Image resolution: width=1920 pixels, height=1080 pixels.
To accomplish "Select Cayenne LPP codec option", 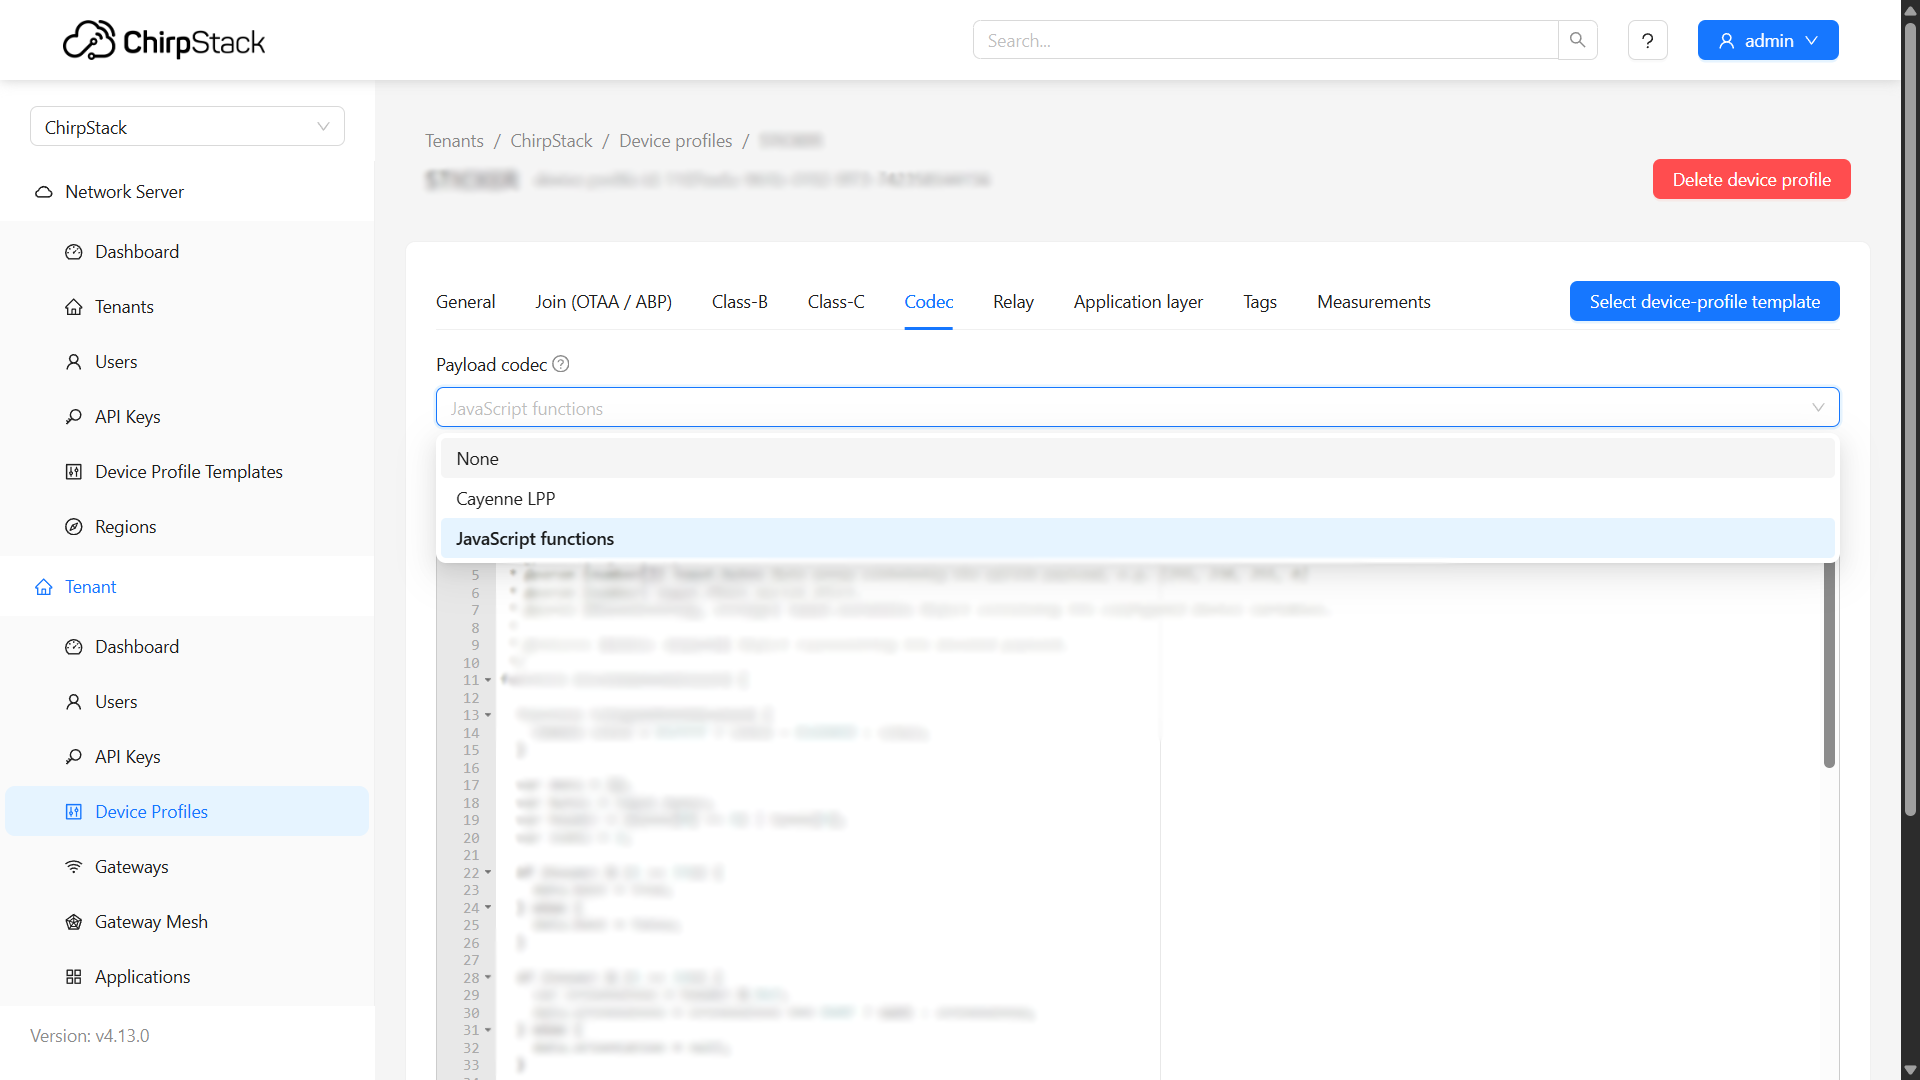I will pos(505,499).
